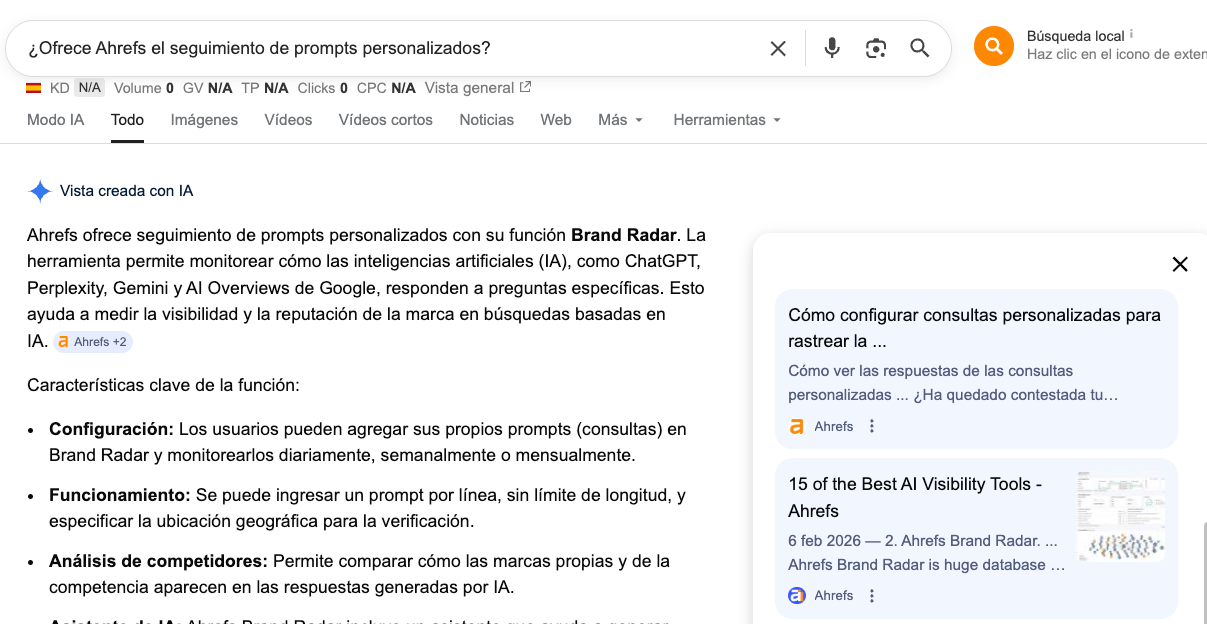Open three-dot menu on first Ahrefs result
The width and height of the screenshot is (1207, 624).
(871, 425)
